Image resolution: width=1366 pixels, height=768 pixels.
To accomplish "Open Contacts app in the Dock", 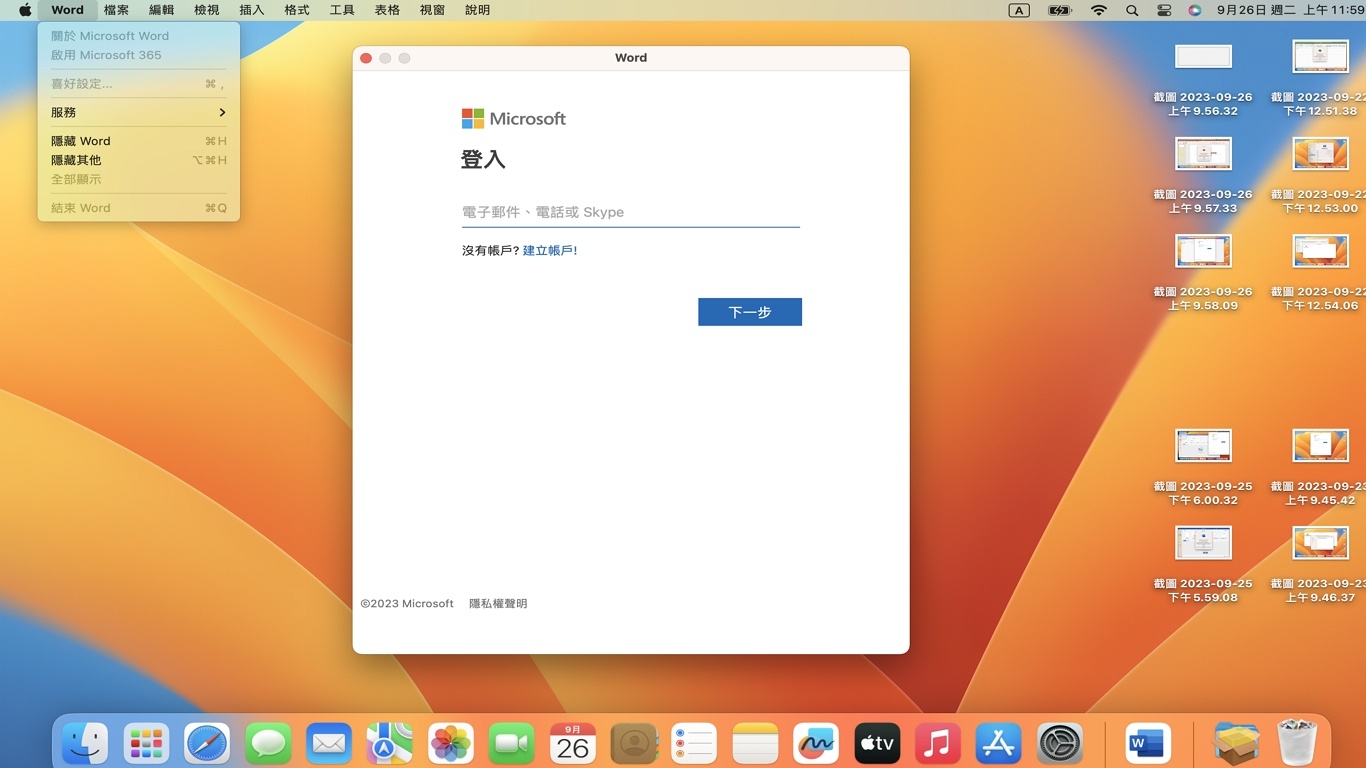I will coord(634,744).
